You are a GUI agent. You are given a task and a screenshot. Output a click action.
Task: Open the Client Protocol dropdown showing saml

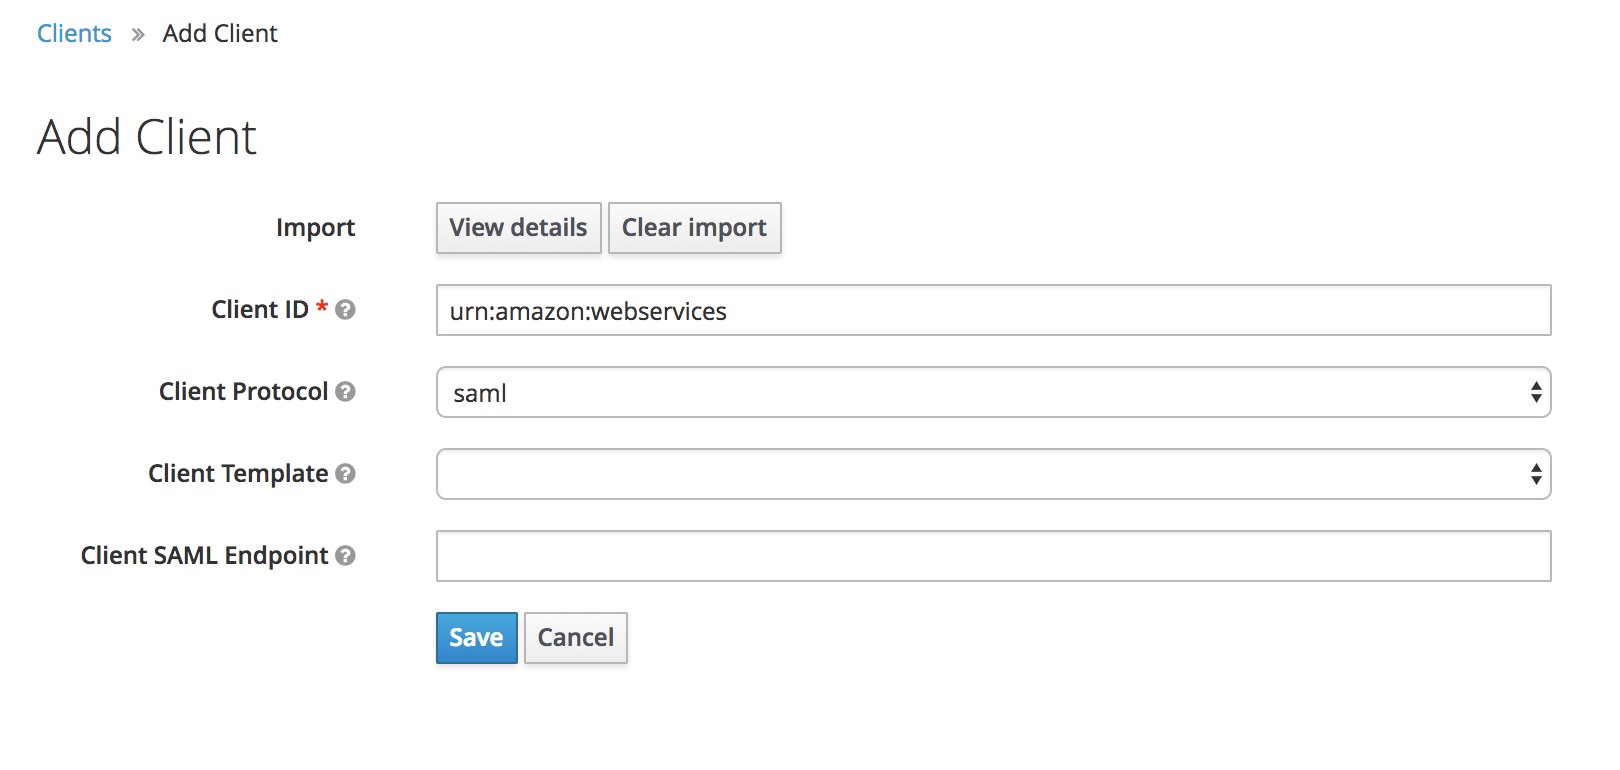pos(993,392)
